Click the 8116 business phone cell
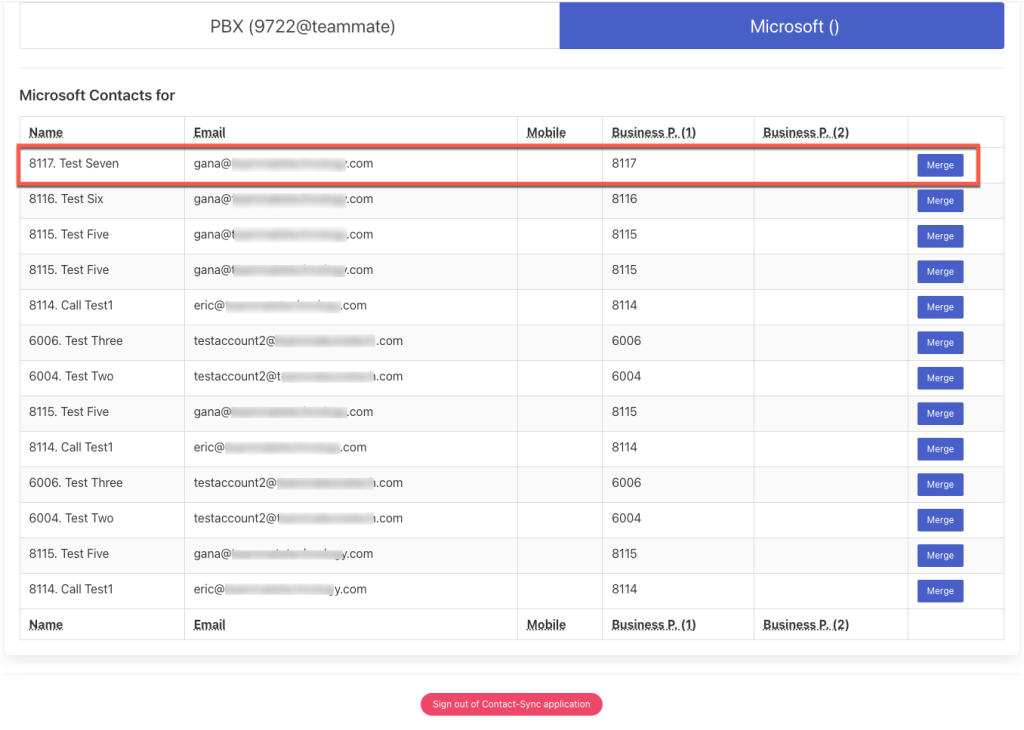The image size is (1024, 730). point(624,199)
